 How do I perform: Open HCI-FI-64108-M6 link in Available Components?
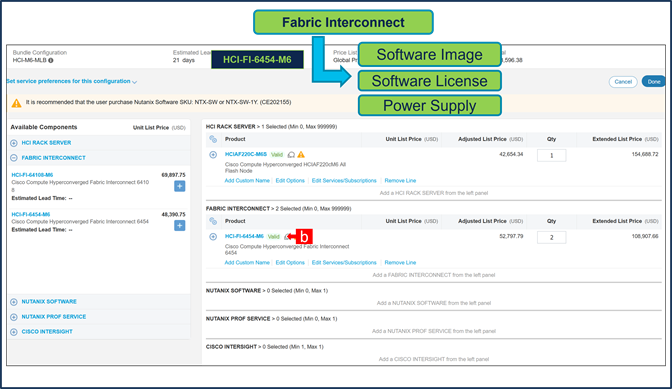coord(32,175)
